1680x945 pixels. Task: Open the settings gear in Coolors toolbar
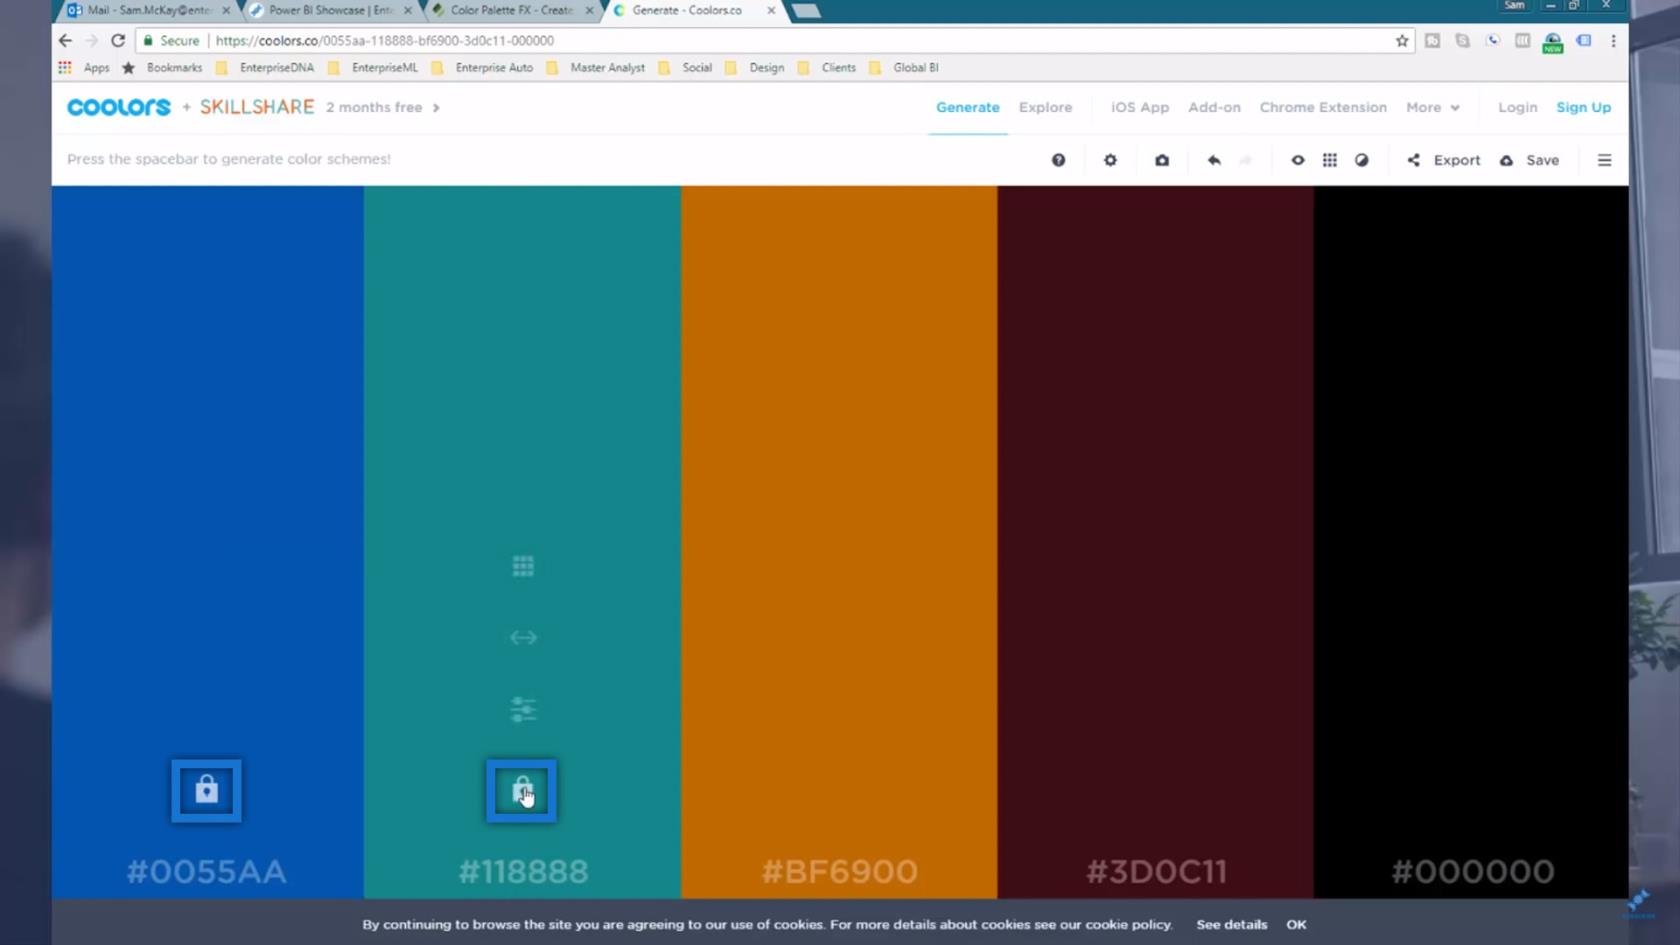click(x=1110, y=160)
